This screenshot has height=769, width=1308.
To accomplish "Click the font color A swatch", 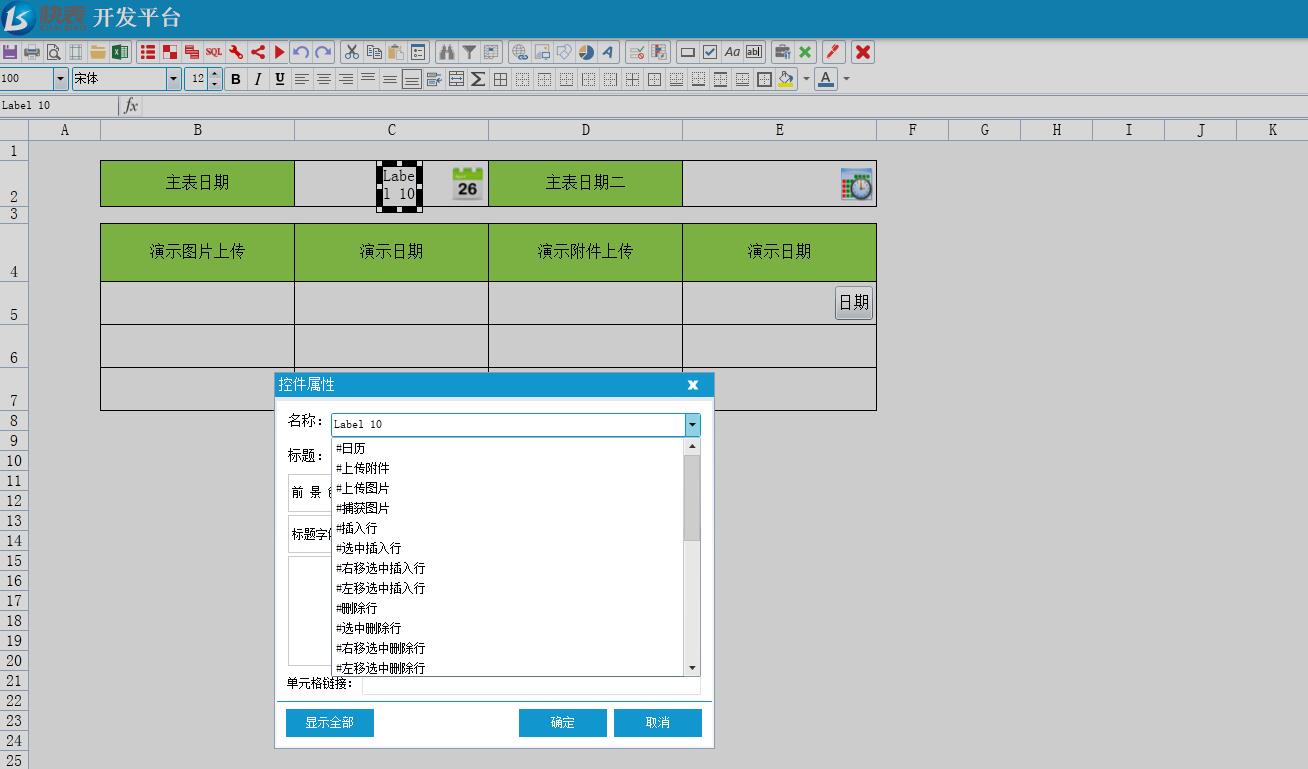I will tap(826, 79).
